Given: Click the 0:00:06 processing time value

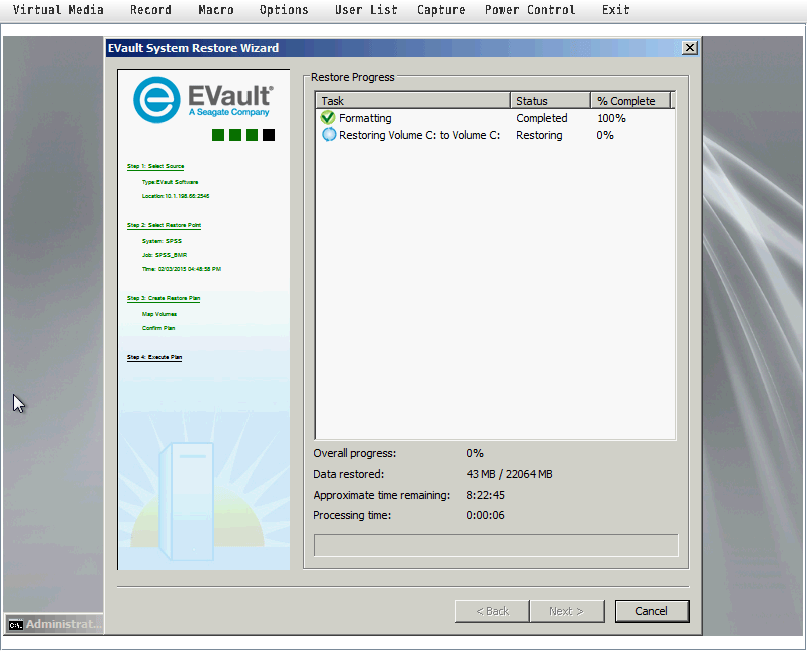Looking at the screenshot, I should click(485, 515).
